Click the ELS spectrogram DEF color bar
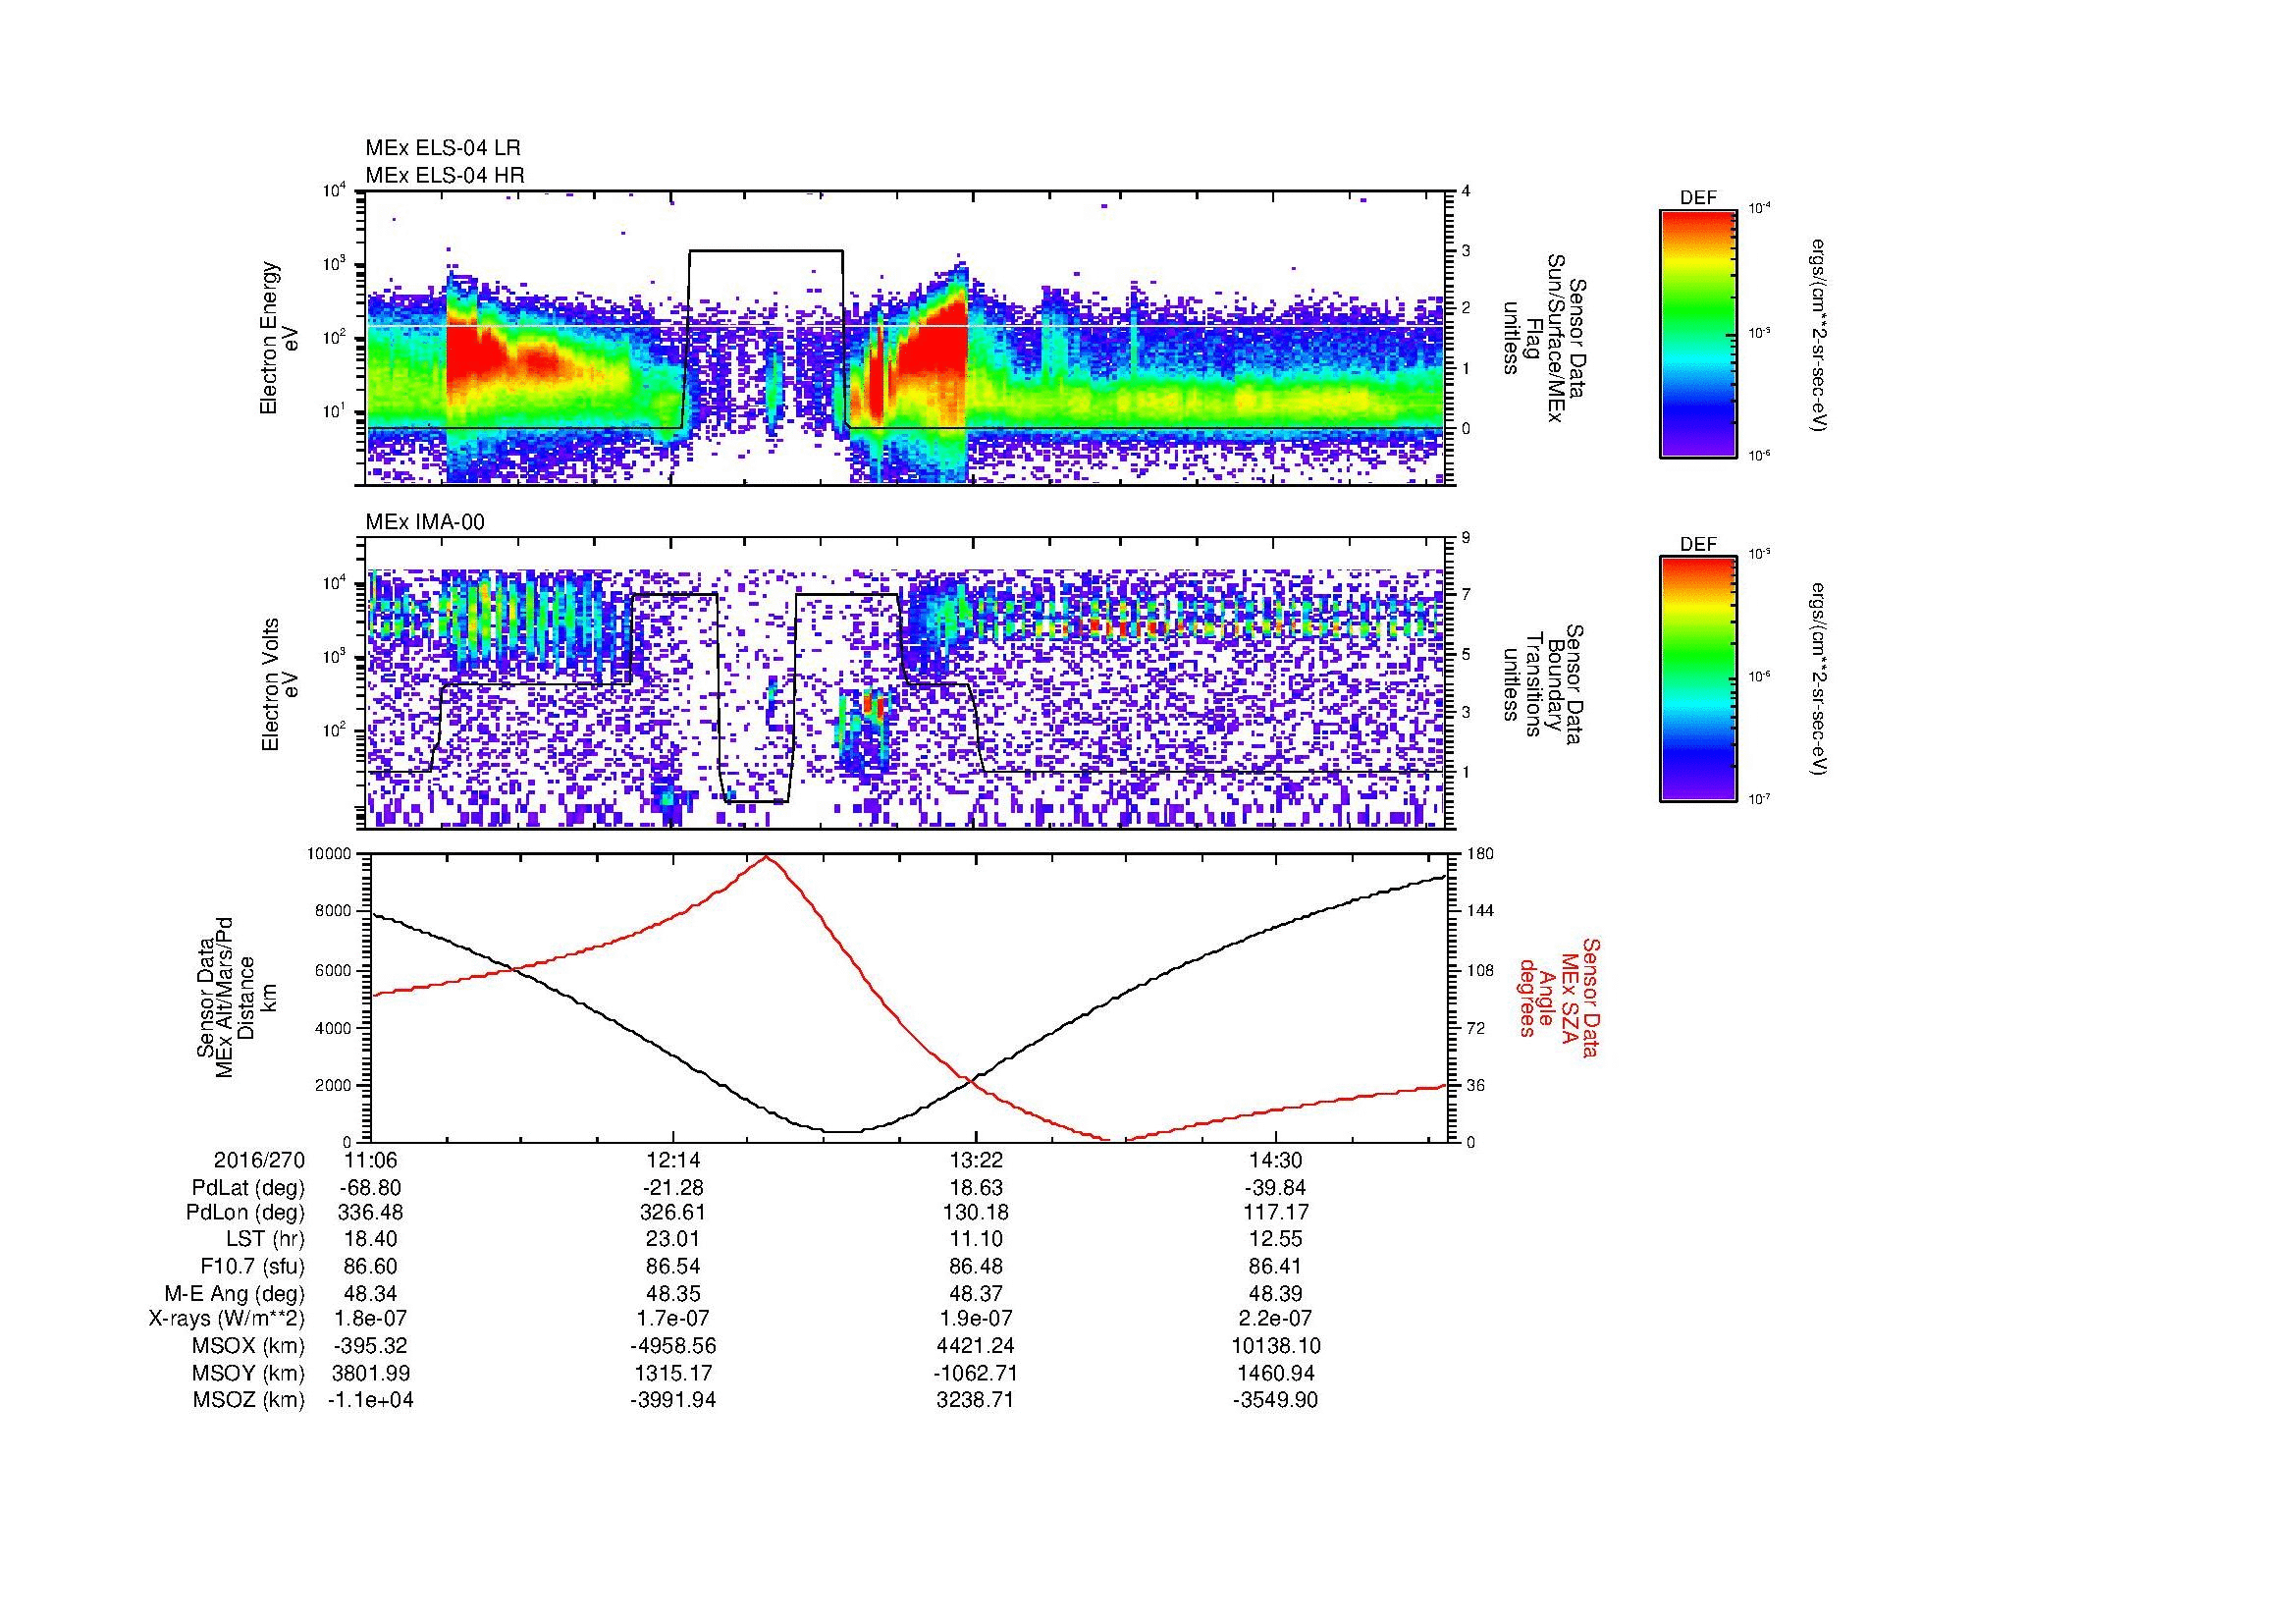This screenshot has height=1623, width=2296. tap(1697, 333)
